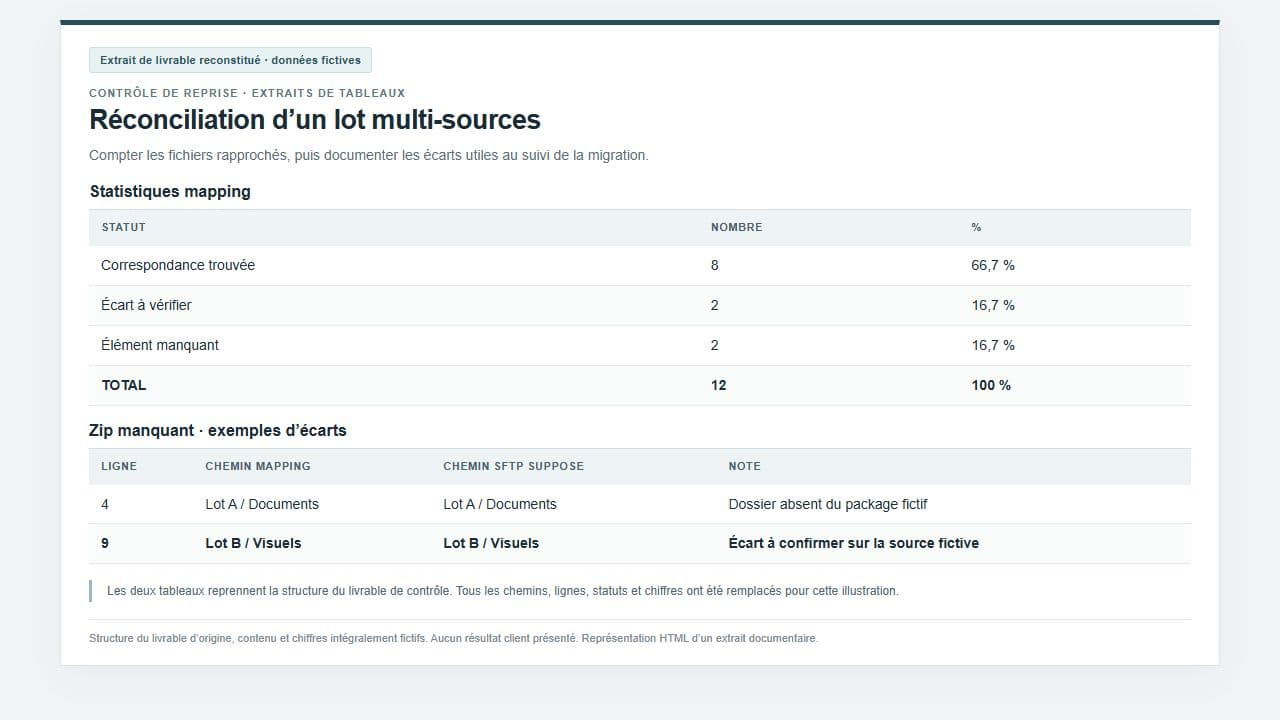
Task: Click the 66,7 % percentage cell
Action: tap(993, 265)
